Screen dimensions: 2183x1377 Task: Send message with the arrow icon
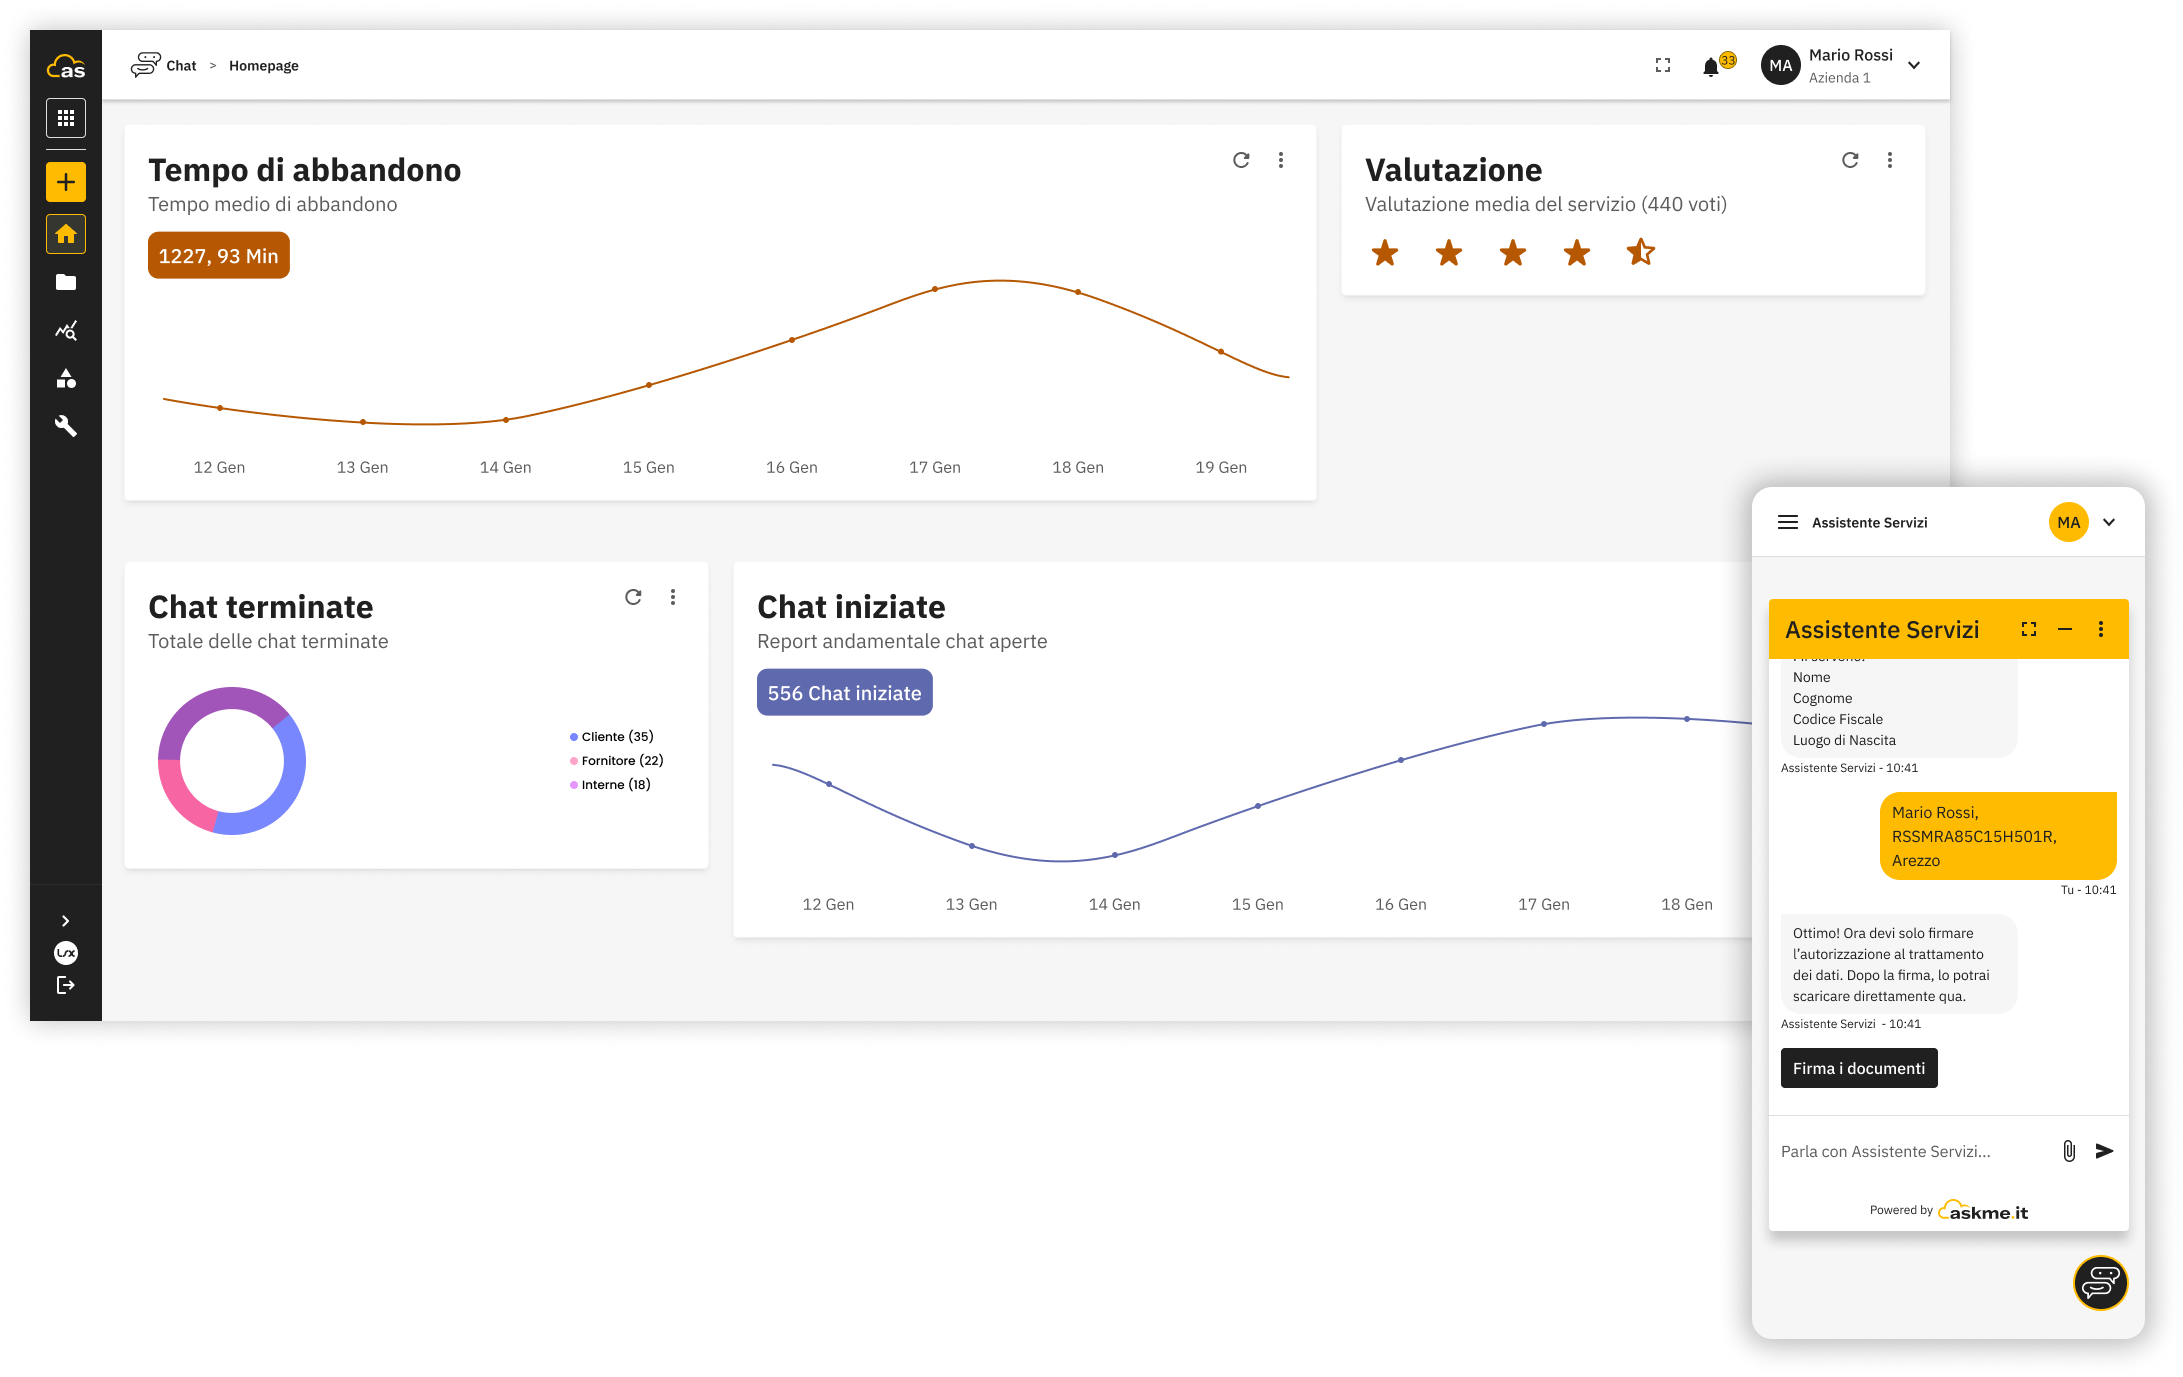2104,1151
